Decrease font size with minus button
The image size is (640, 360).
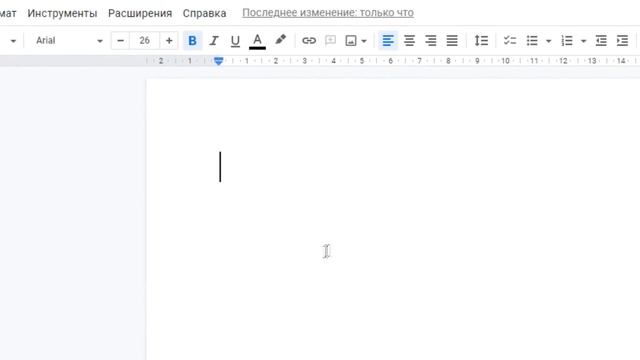[120, 40]
